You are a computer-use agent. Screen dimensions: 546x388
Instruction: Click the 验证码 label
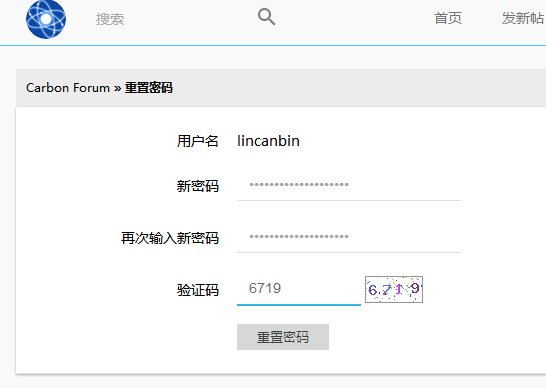197,290
